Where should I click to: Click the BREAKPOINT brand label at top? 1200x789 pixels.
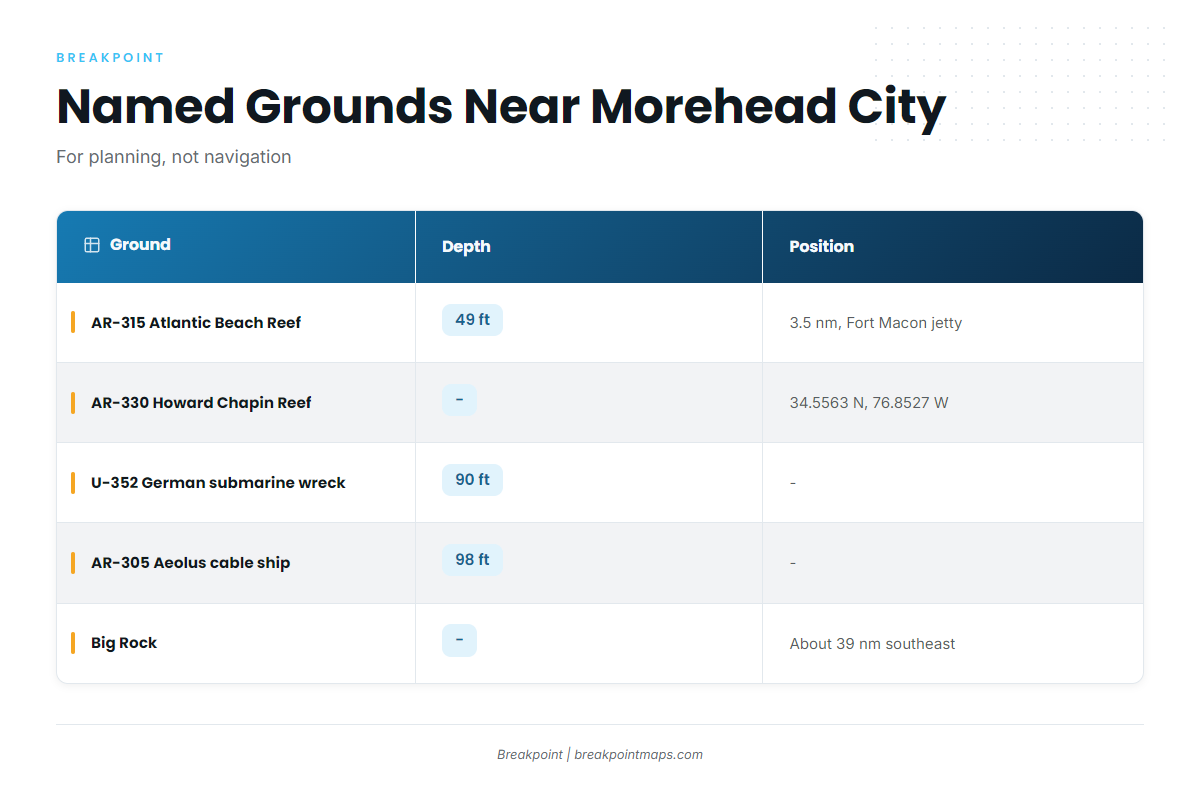pyautogui.click(x=110, y=58)
